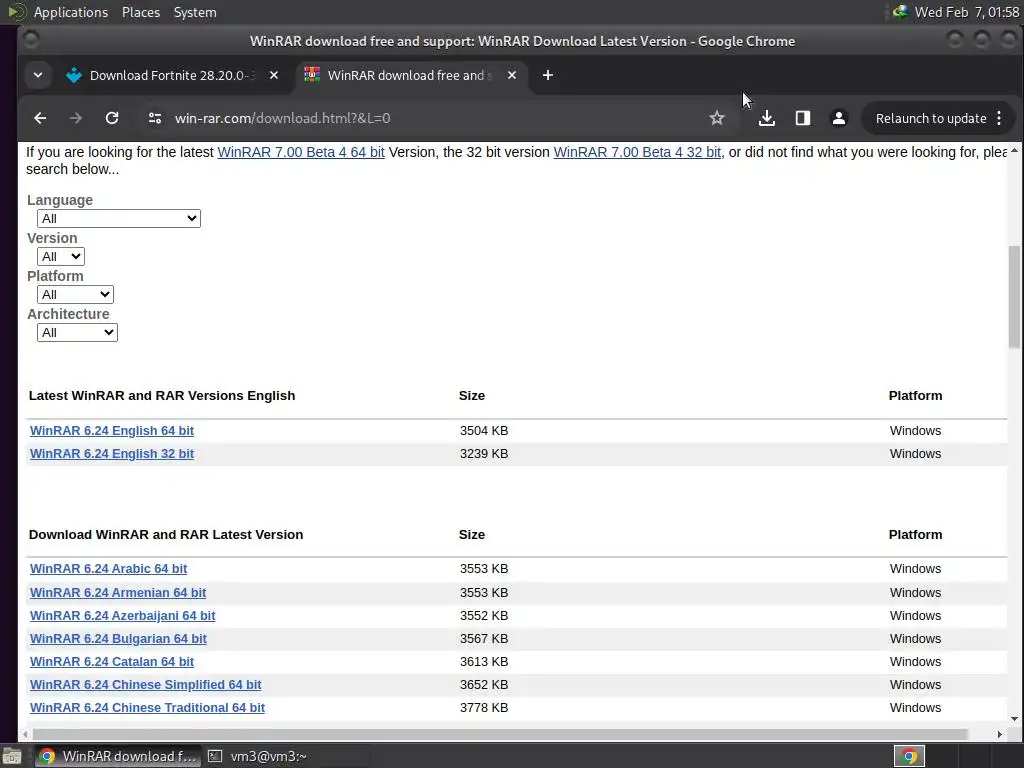This screenshot has height=768, width=1024.
Task: Open the Platform dropdown
Action: (75, 294)
